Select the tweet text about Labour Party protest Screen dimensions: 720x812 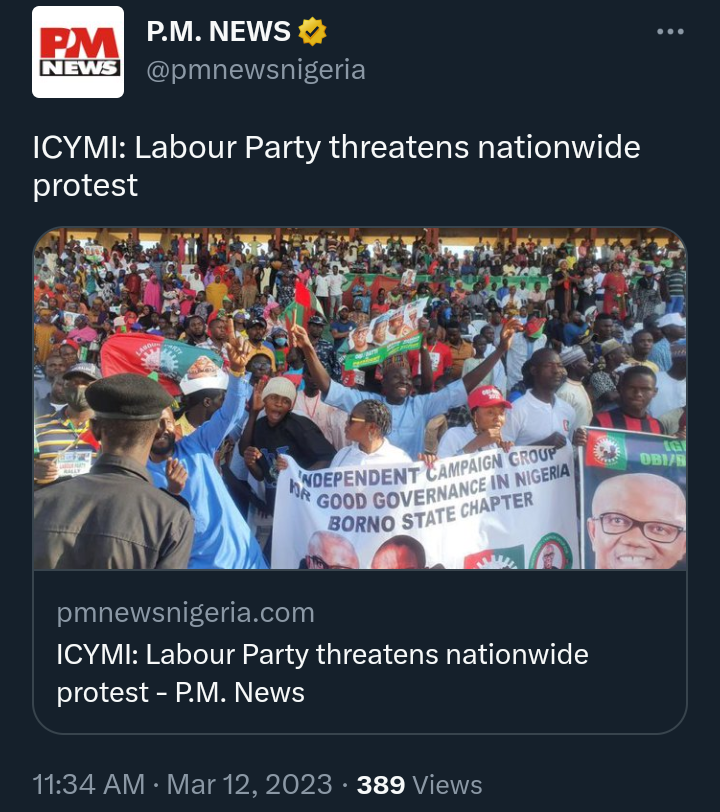point(337,166)
